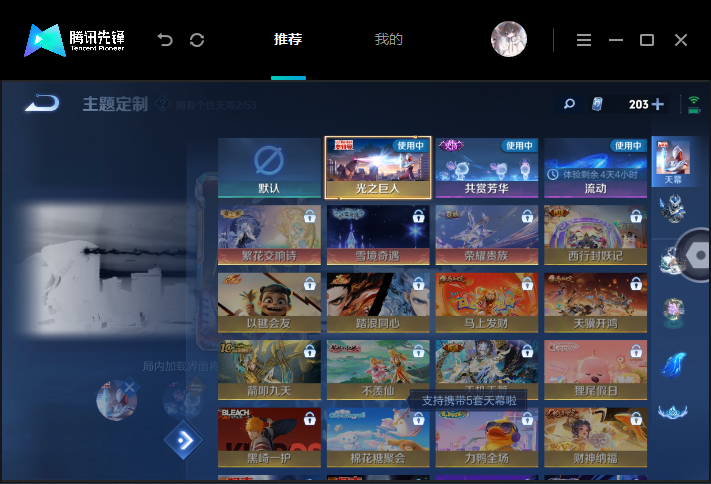Open the locked 狸尾假日 theme

595,370
